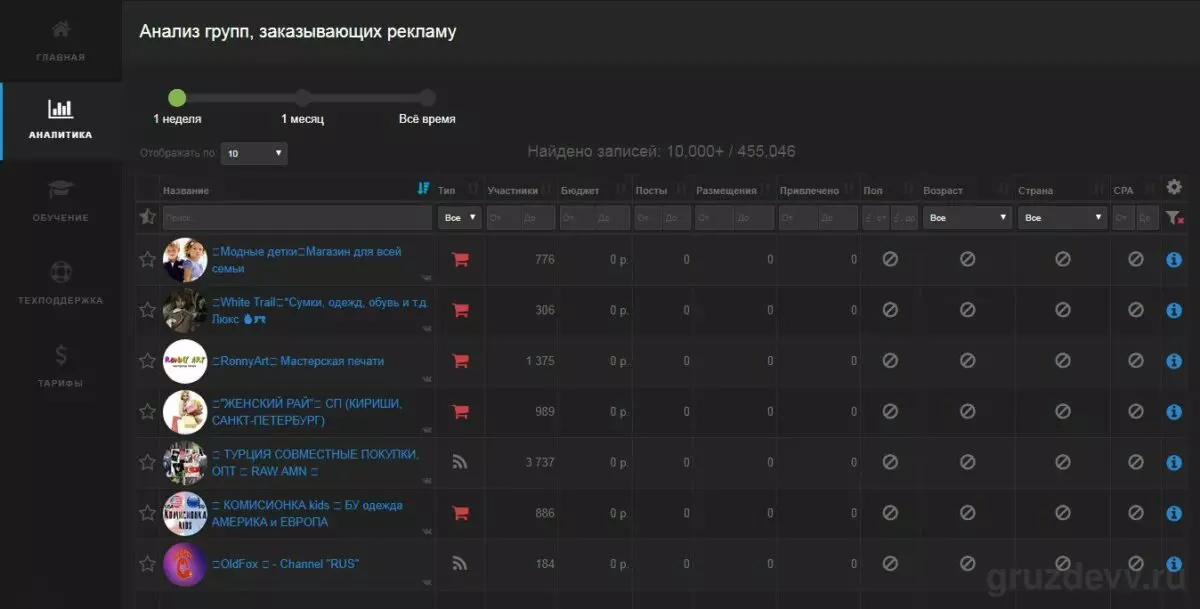Toggle the favorites filter star in filter row

coord(147,217)
